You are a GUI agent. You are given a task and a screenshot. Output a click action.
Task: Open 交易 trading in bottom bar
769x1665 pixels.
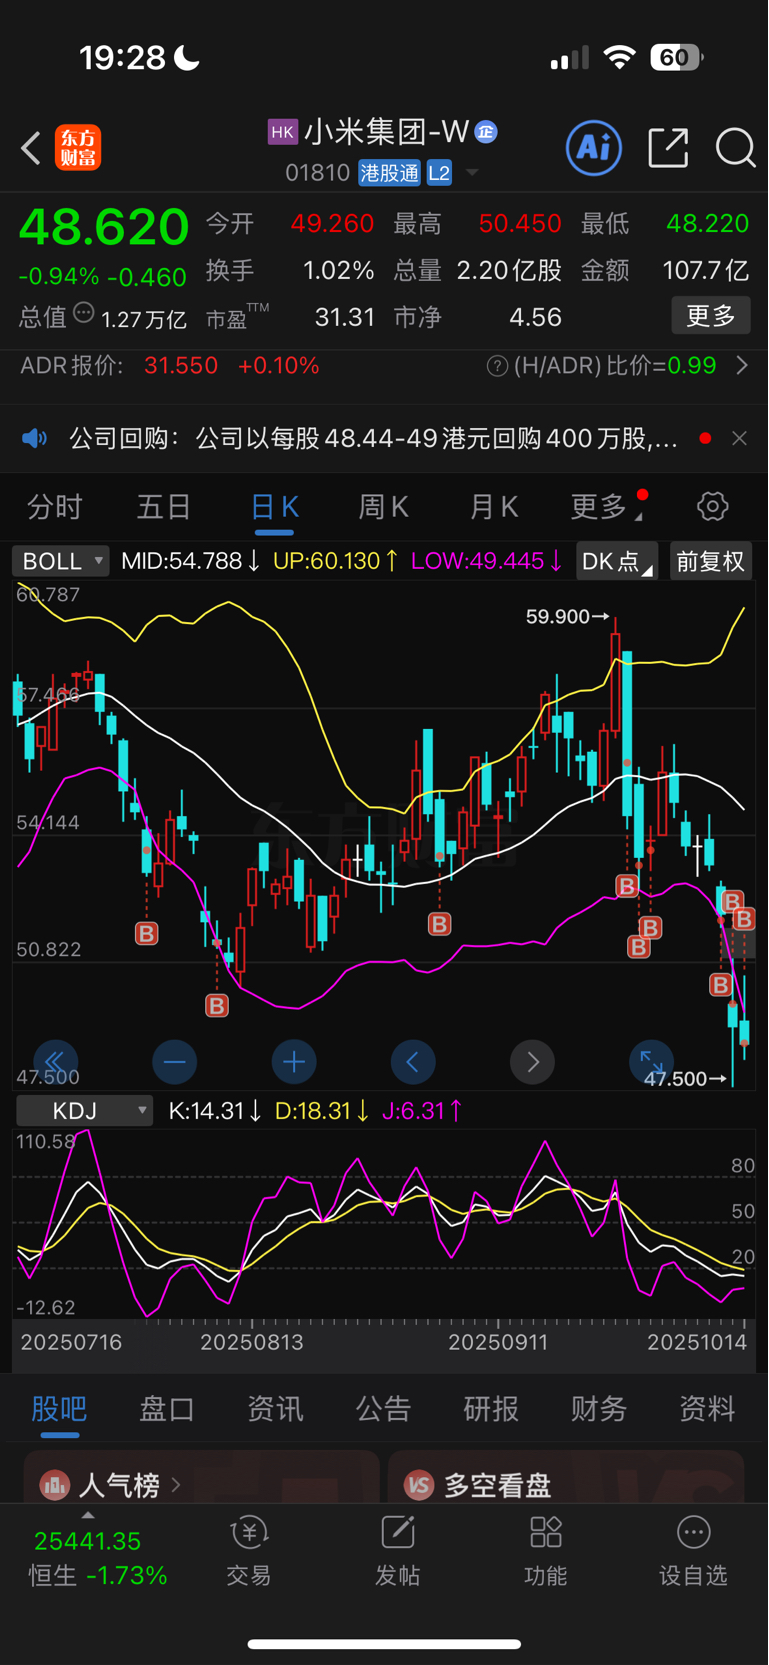pyautogui.click(x=249, y=1552)
